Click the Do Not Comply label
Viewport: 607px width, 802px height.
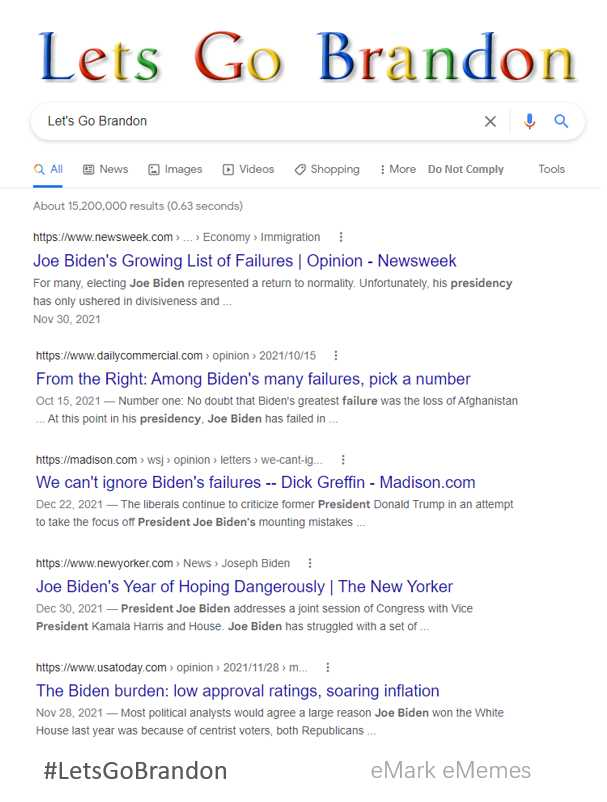pos(466,169)
